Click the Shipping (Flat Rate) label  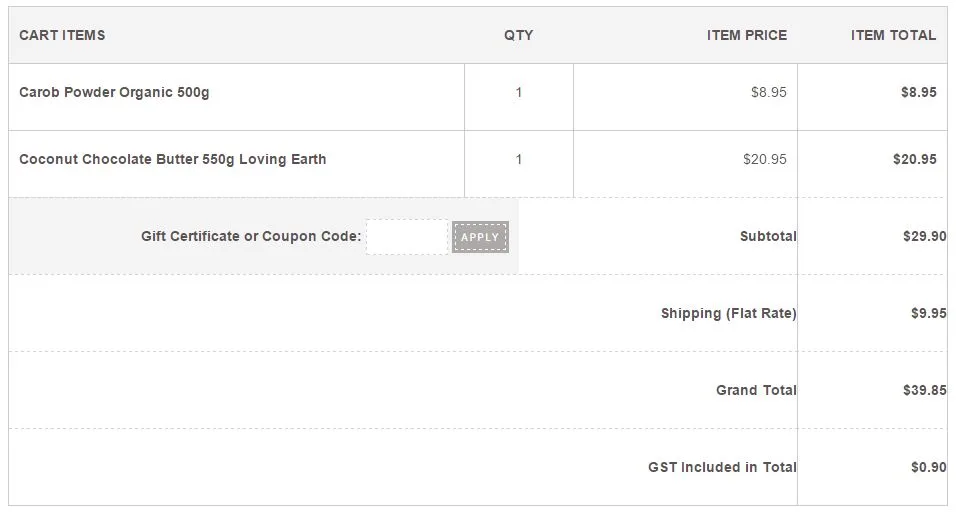(x=728, y=314)
